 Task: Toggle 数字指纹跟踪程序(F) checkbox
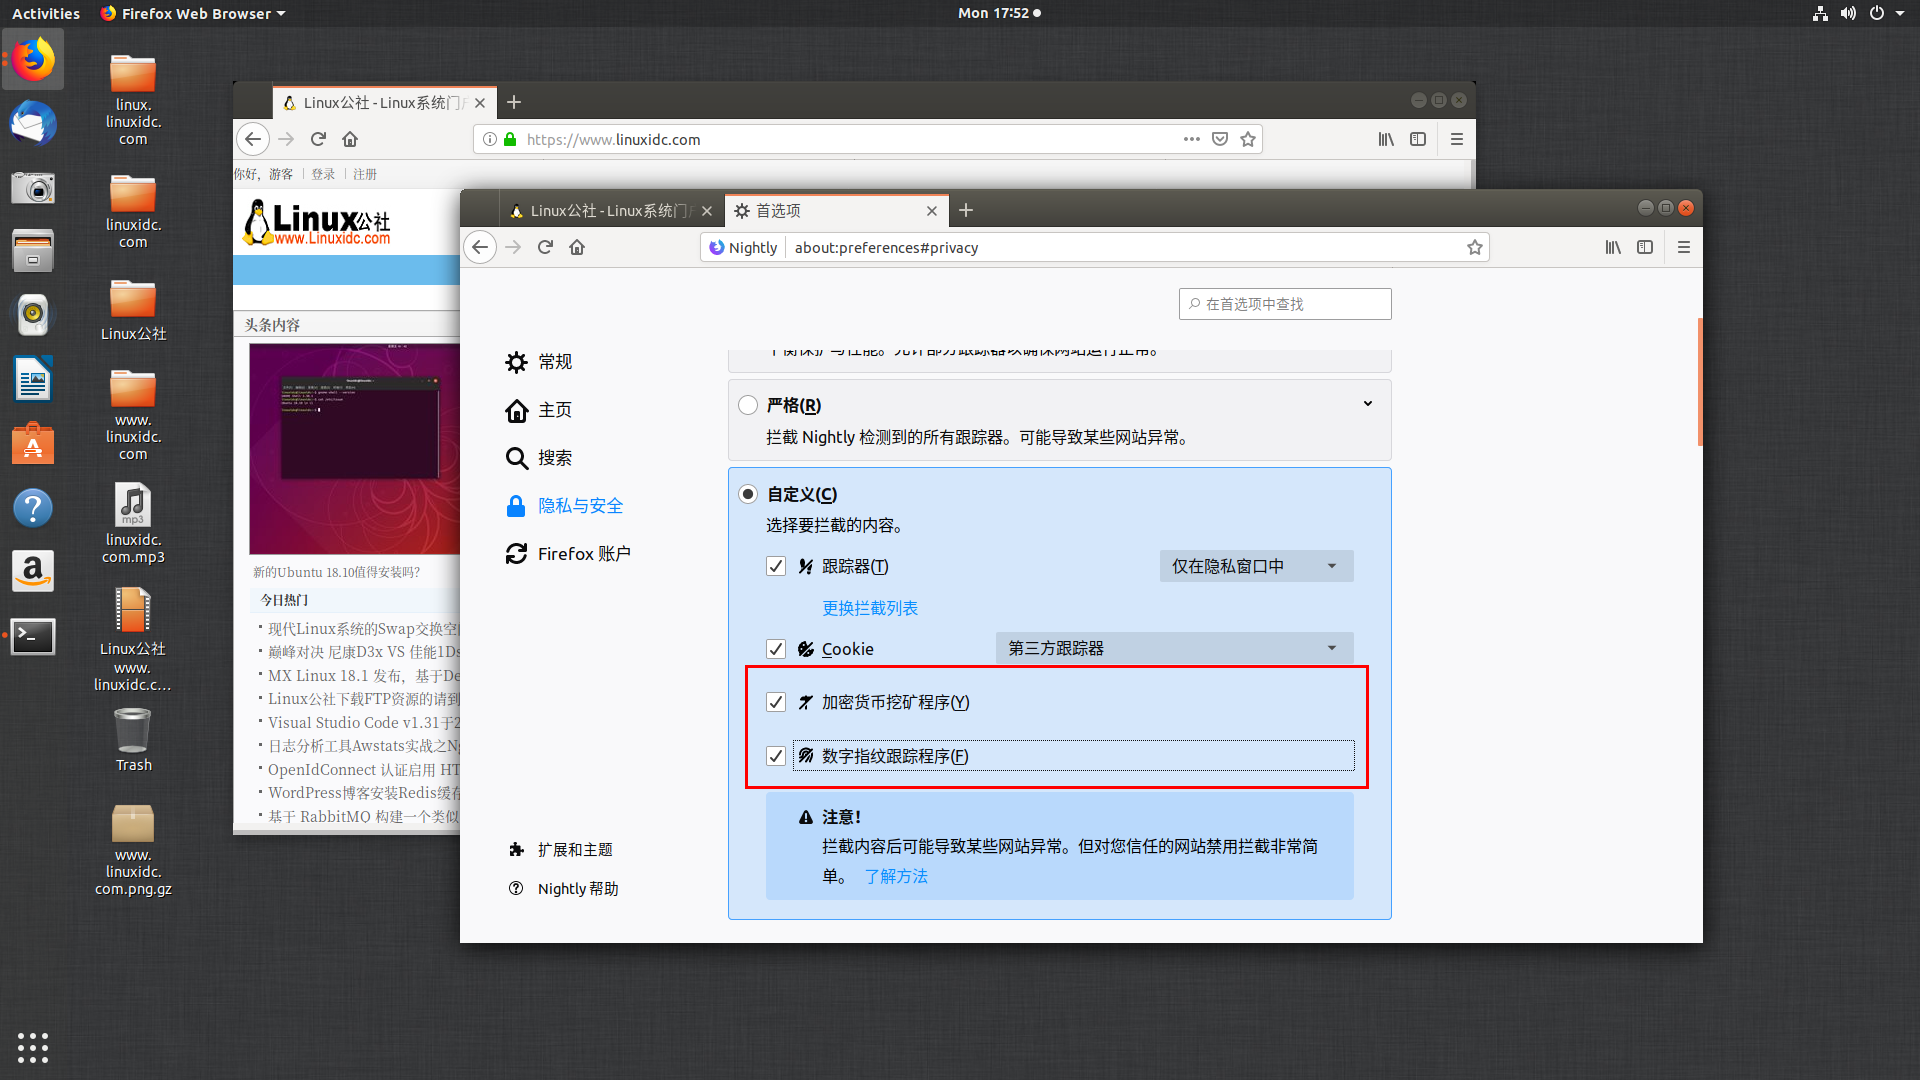pos(776,756)
